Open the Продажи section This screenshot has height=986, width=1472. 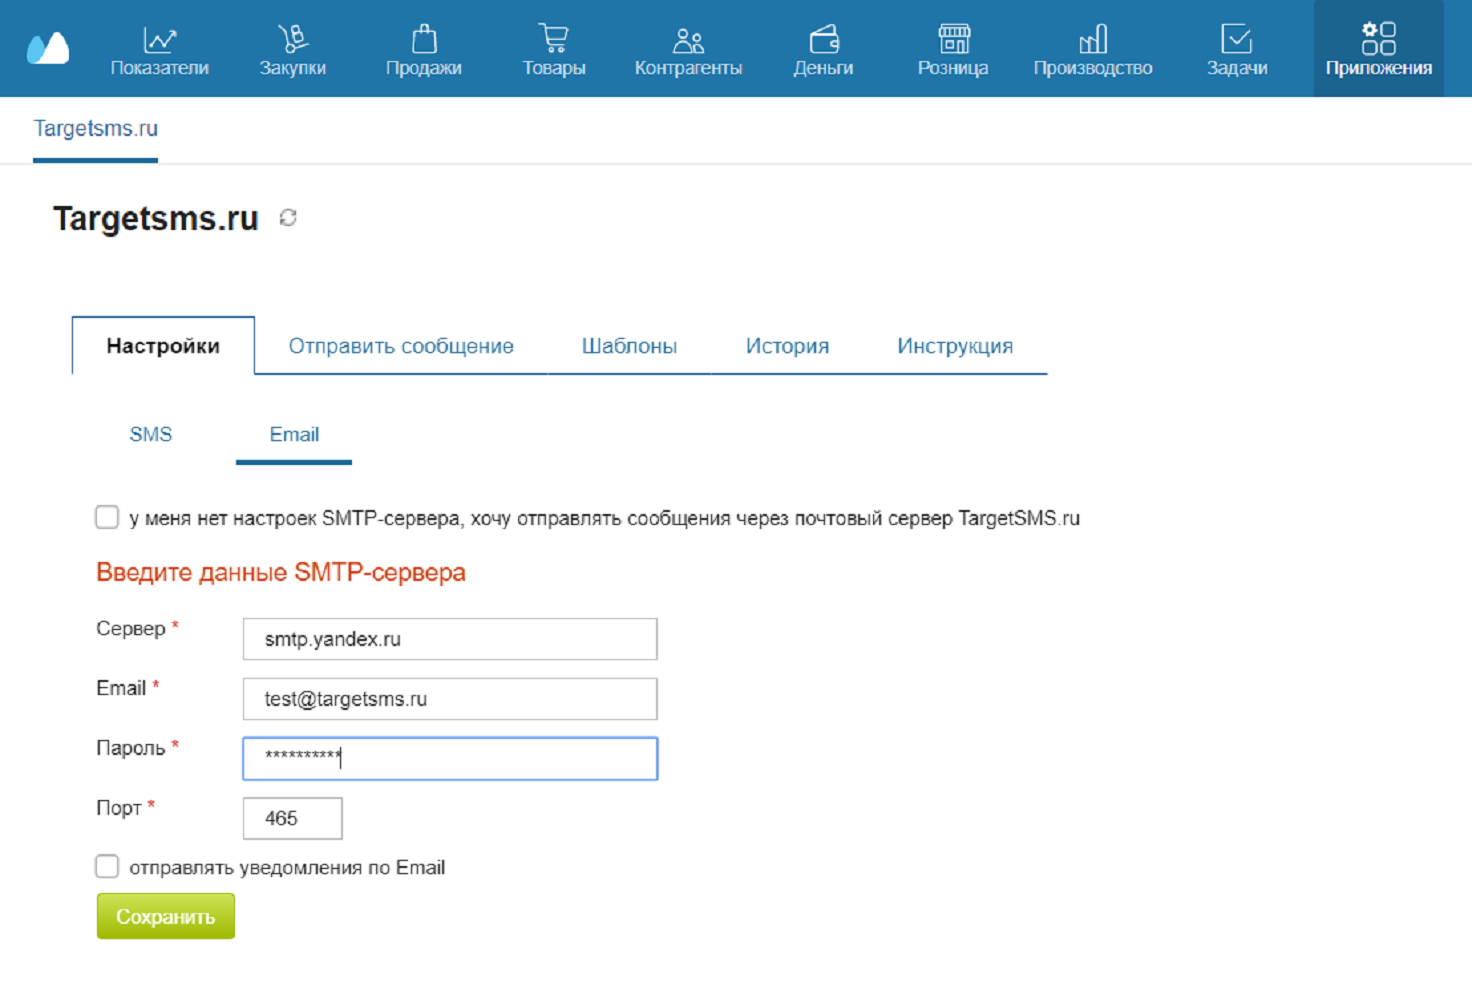click(424, 50)
